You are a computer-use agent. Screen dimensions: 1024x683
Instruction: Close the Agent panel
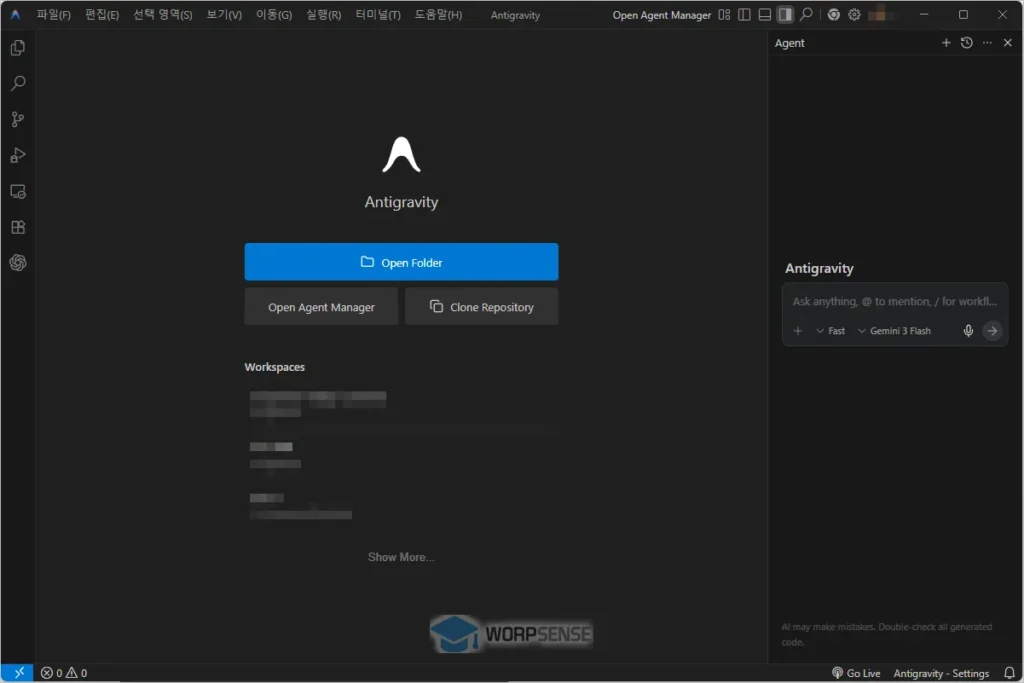tap(1008, 42)
